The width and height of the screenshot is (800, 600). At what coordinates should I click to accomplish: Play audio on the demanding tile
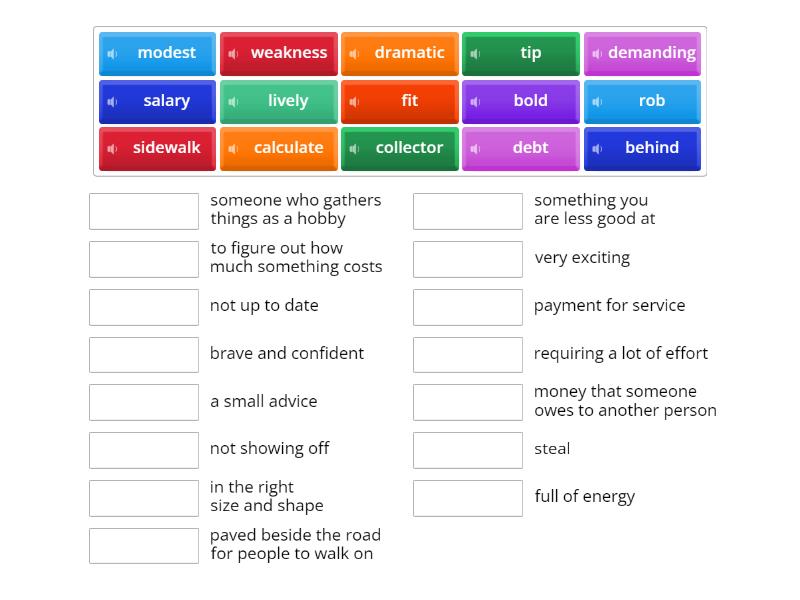pos(596,54)
